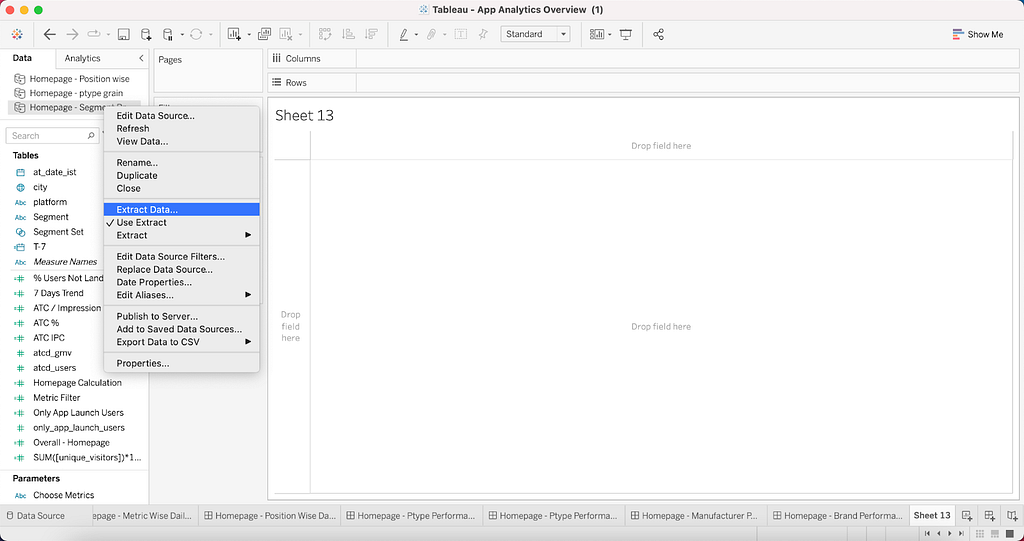Select Extract Data... menu item
The image size is (1024, 541).
[182, 210]
